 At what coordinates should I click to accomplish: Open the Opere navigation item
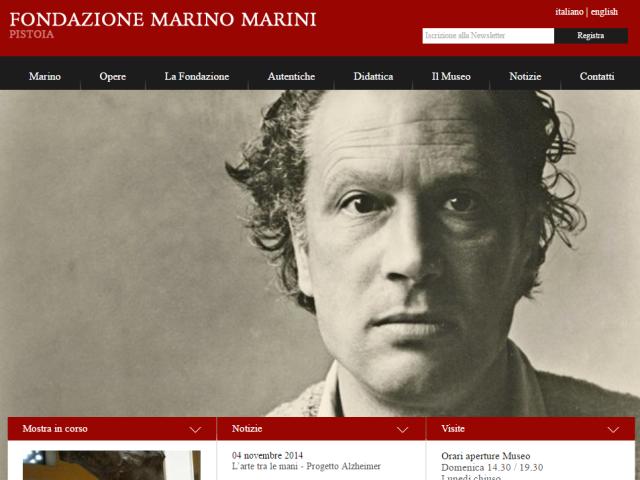click(113, 76)
